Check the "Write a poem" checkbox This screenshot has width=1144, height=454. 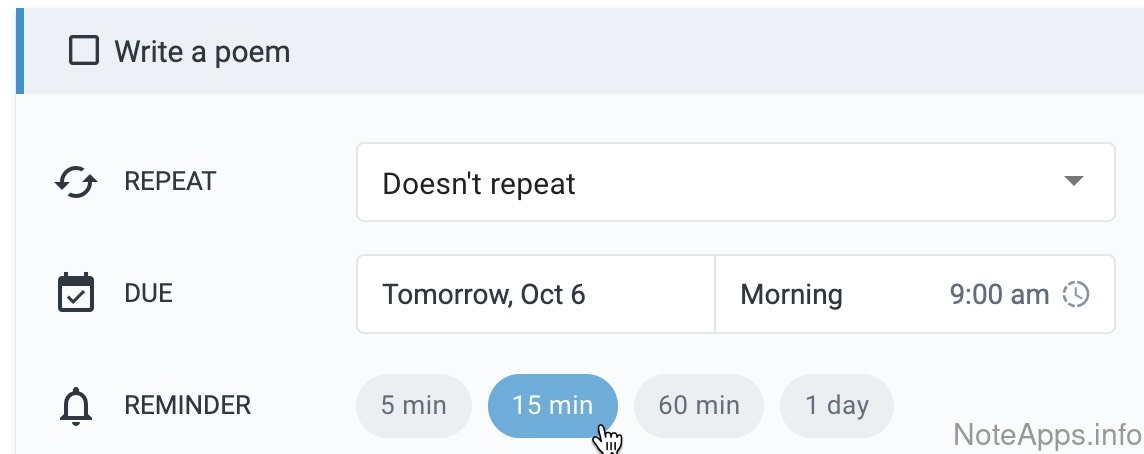pos(83,50)
